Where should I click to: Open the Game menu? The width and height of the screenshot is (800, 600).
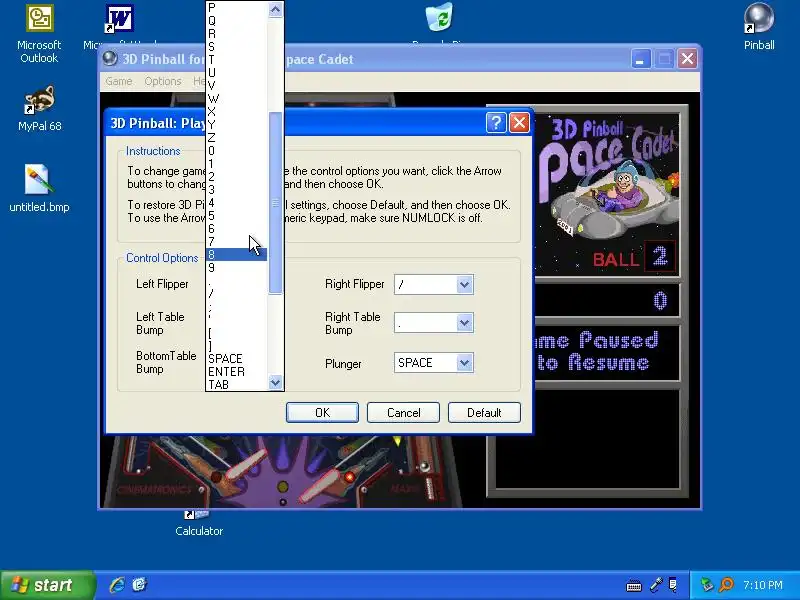[119, 81]
